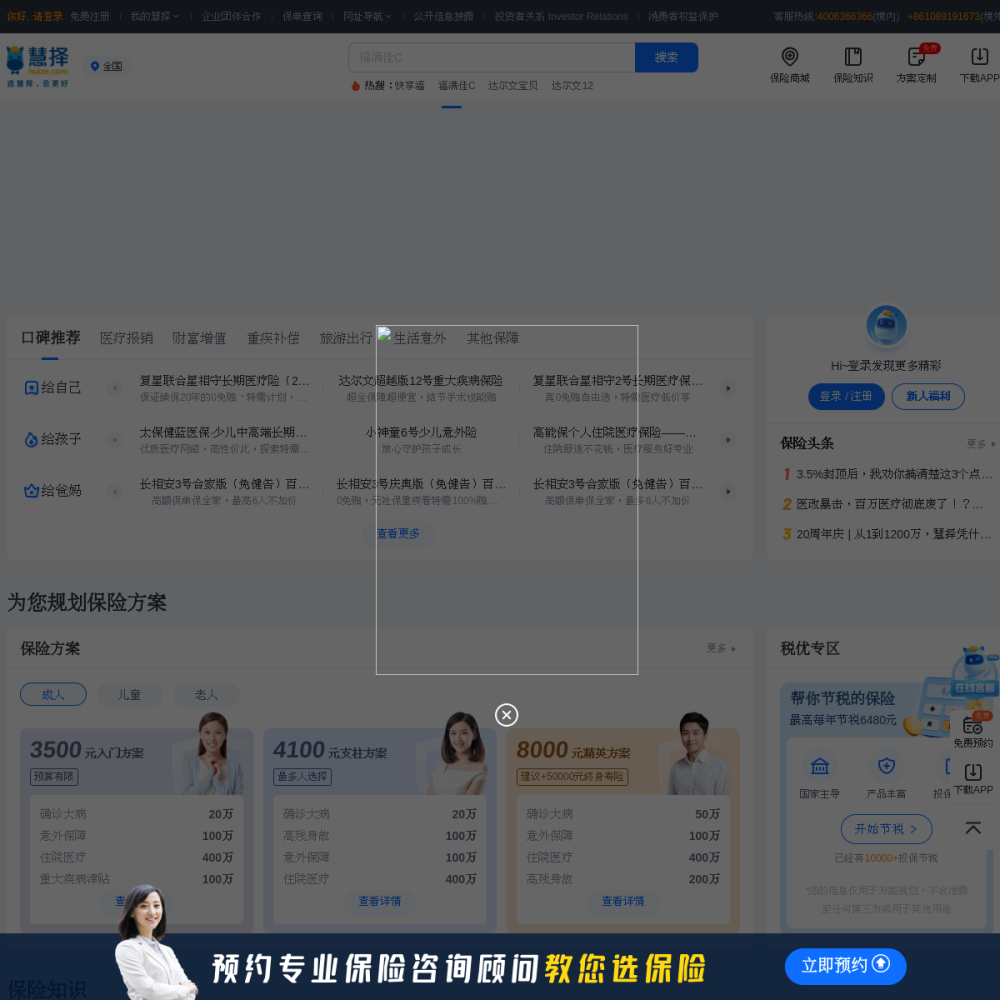Switch to 口碑推荐 tab
Image resolution: width=1000 pixels, height=1000 pixels.
tap(50, 338)
